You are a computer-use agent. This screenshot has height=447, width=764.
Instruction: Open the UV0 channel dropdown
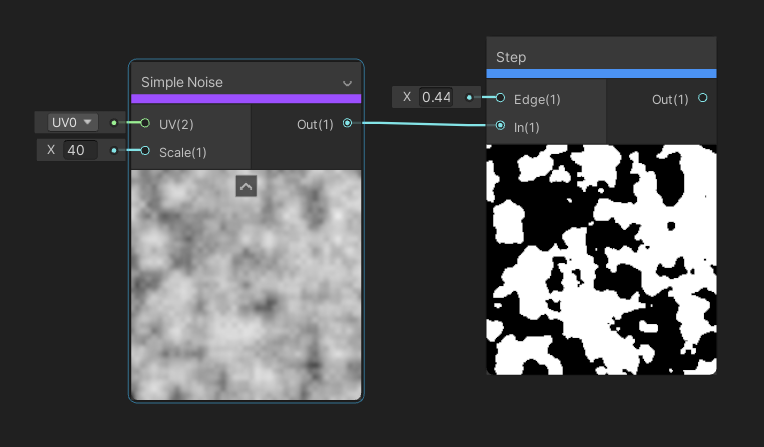point(72,122)
